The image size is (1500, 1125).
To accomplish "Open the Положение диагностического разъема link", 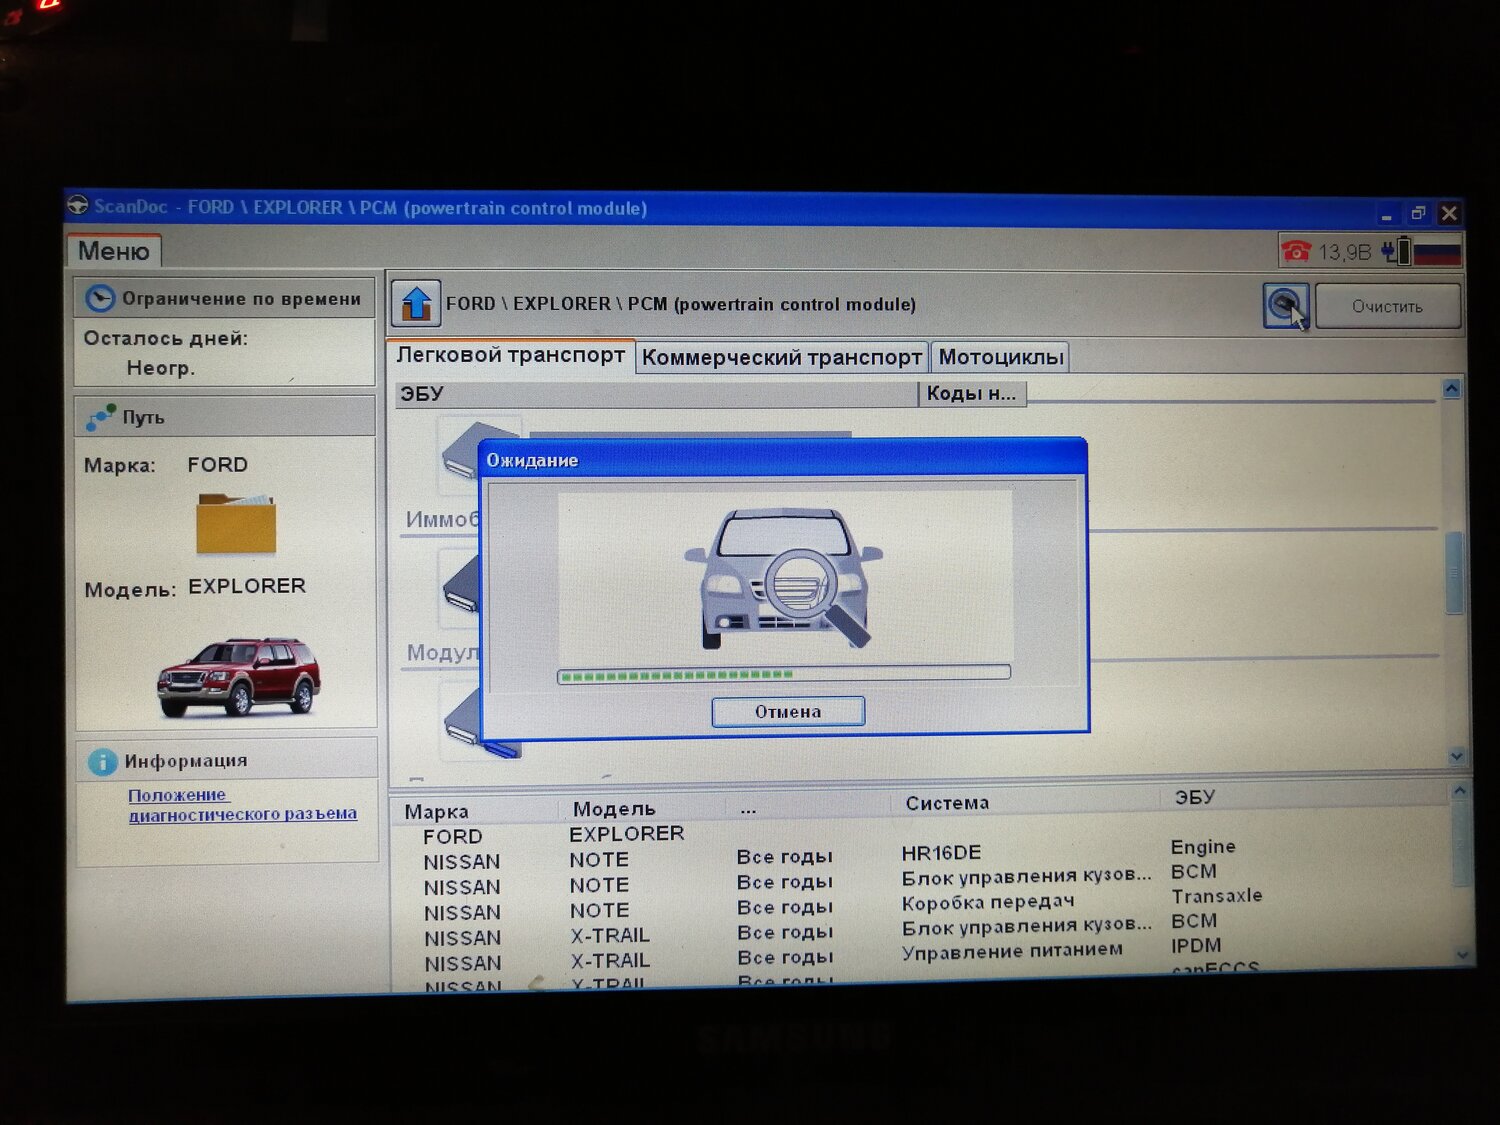I will (242, 804).
